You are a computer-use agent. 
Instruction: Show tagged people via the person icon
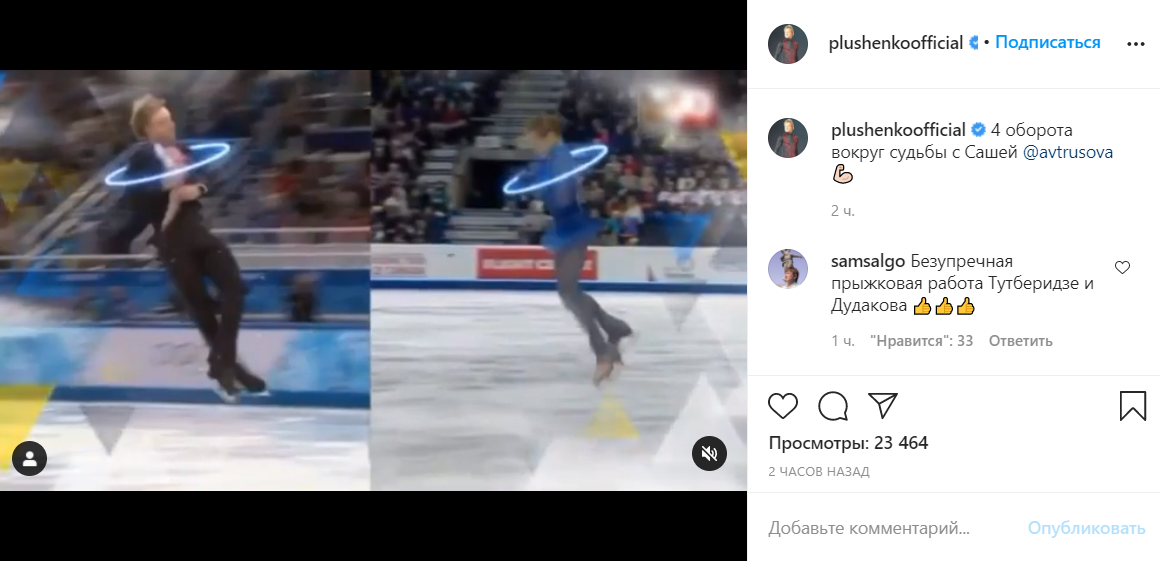click(x=30, y=458)
